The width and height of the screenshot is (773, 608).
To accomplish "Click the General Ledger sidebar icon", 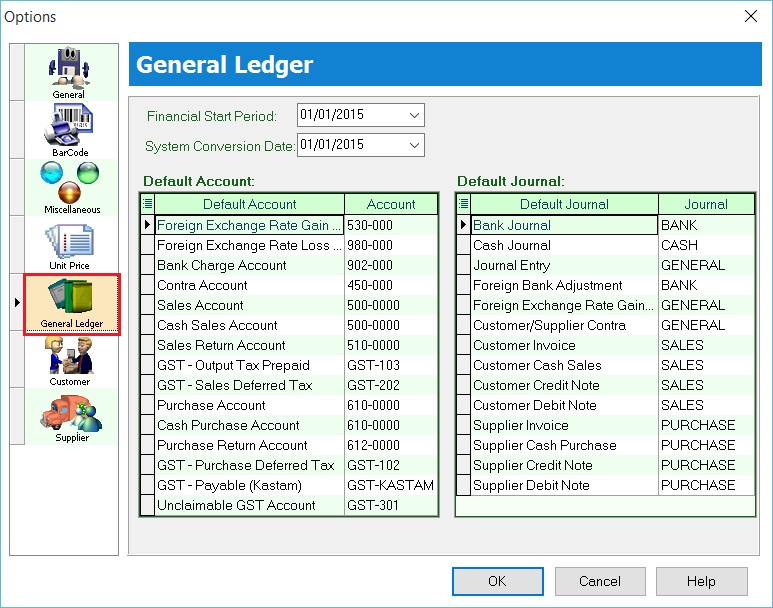I will pos(71,304).
